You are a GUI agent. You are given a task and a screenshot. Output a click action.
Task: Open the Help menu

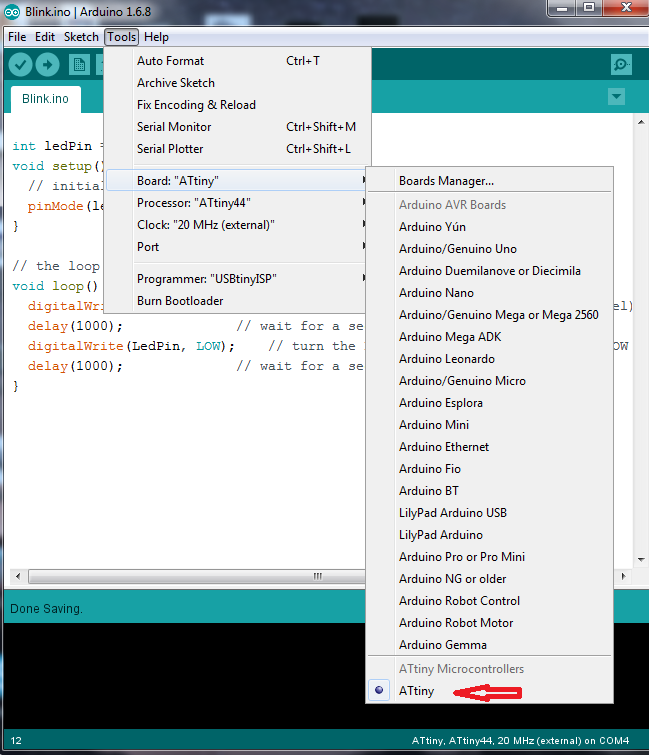[156, 37]
